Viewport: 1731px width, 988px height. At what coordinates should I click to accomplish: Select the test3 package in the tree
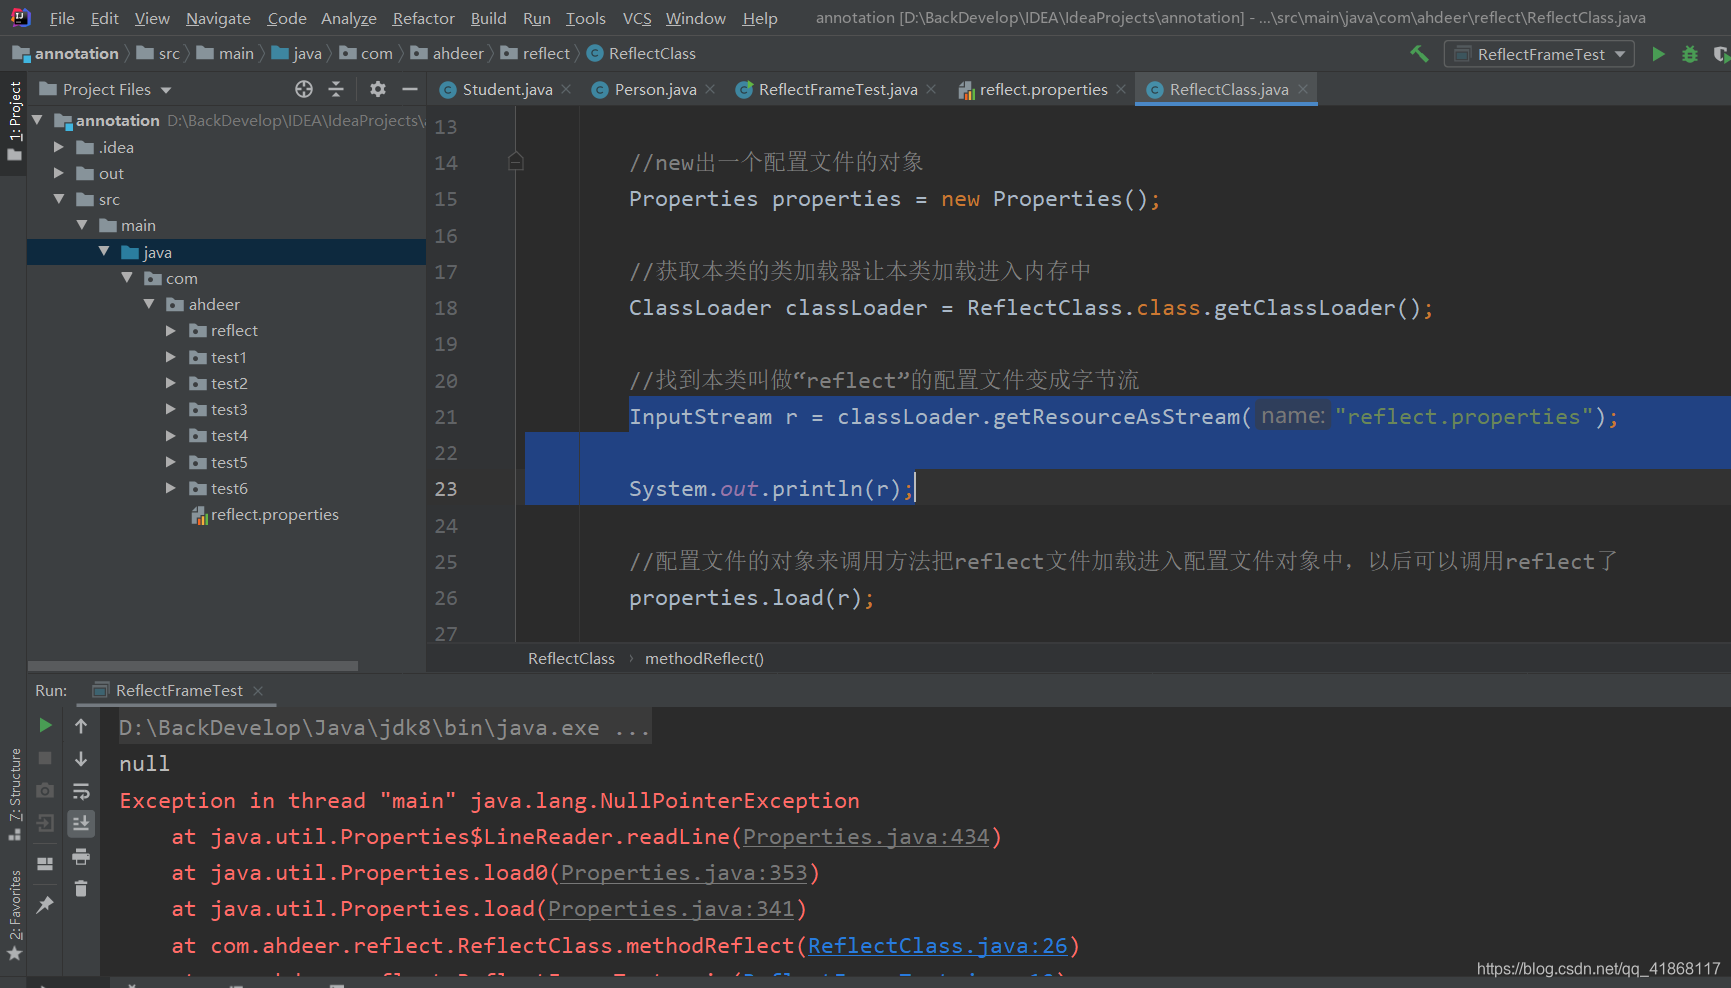coord(229,409)
